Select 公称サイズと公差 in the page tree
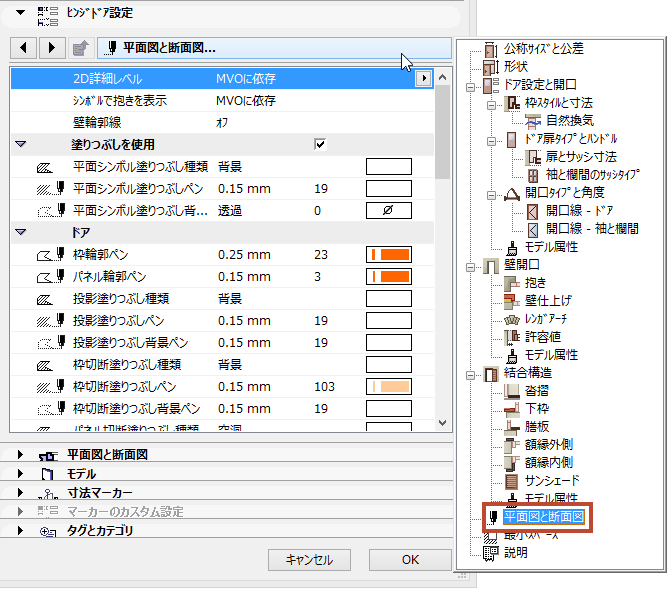This screenshot has height=592, width=668. pyautogui.click(x=544, y=49)
